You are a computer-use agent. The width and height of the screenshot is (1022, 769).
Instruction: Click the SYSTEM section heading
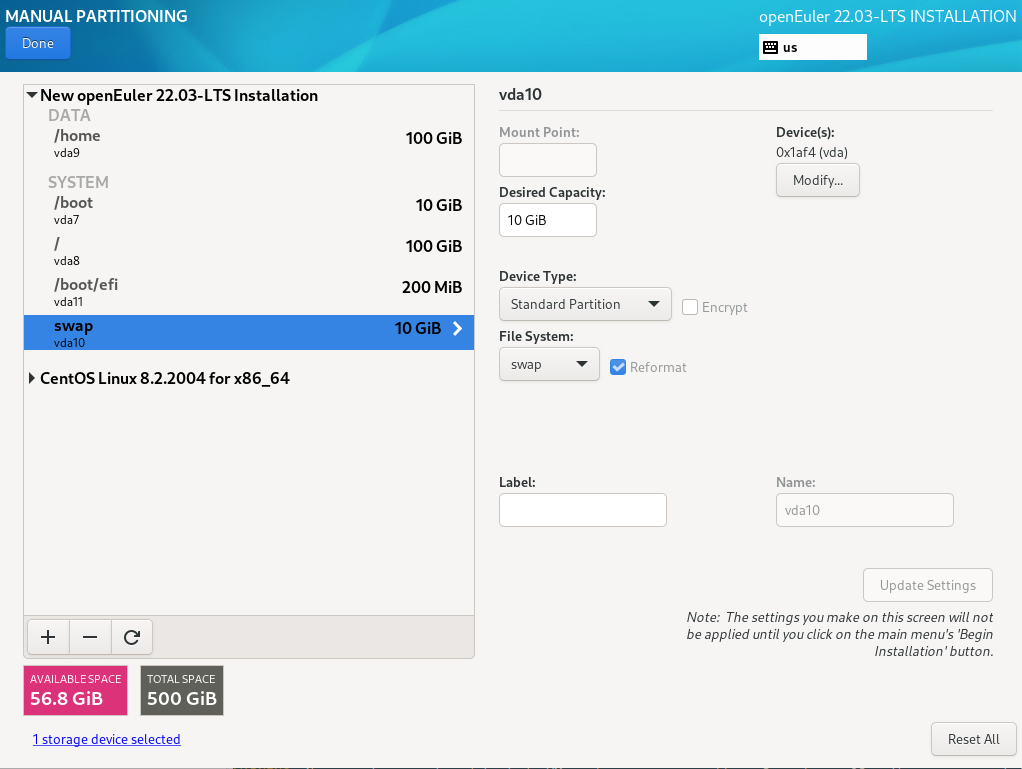(78, 182)
